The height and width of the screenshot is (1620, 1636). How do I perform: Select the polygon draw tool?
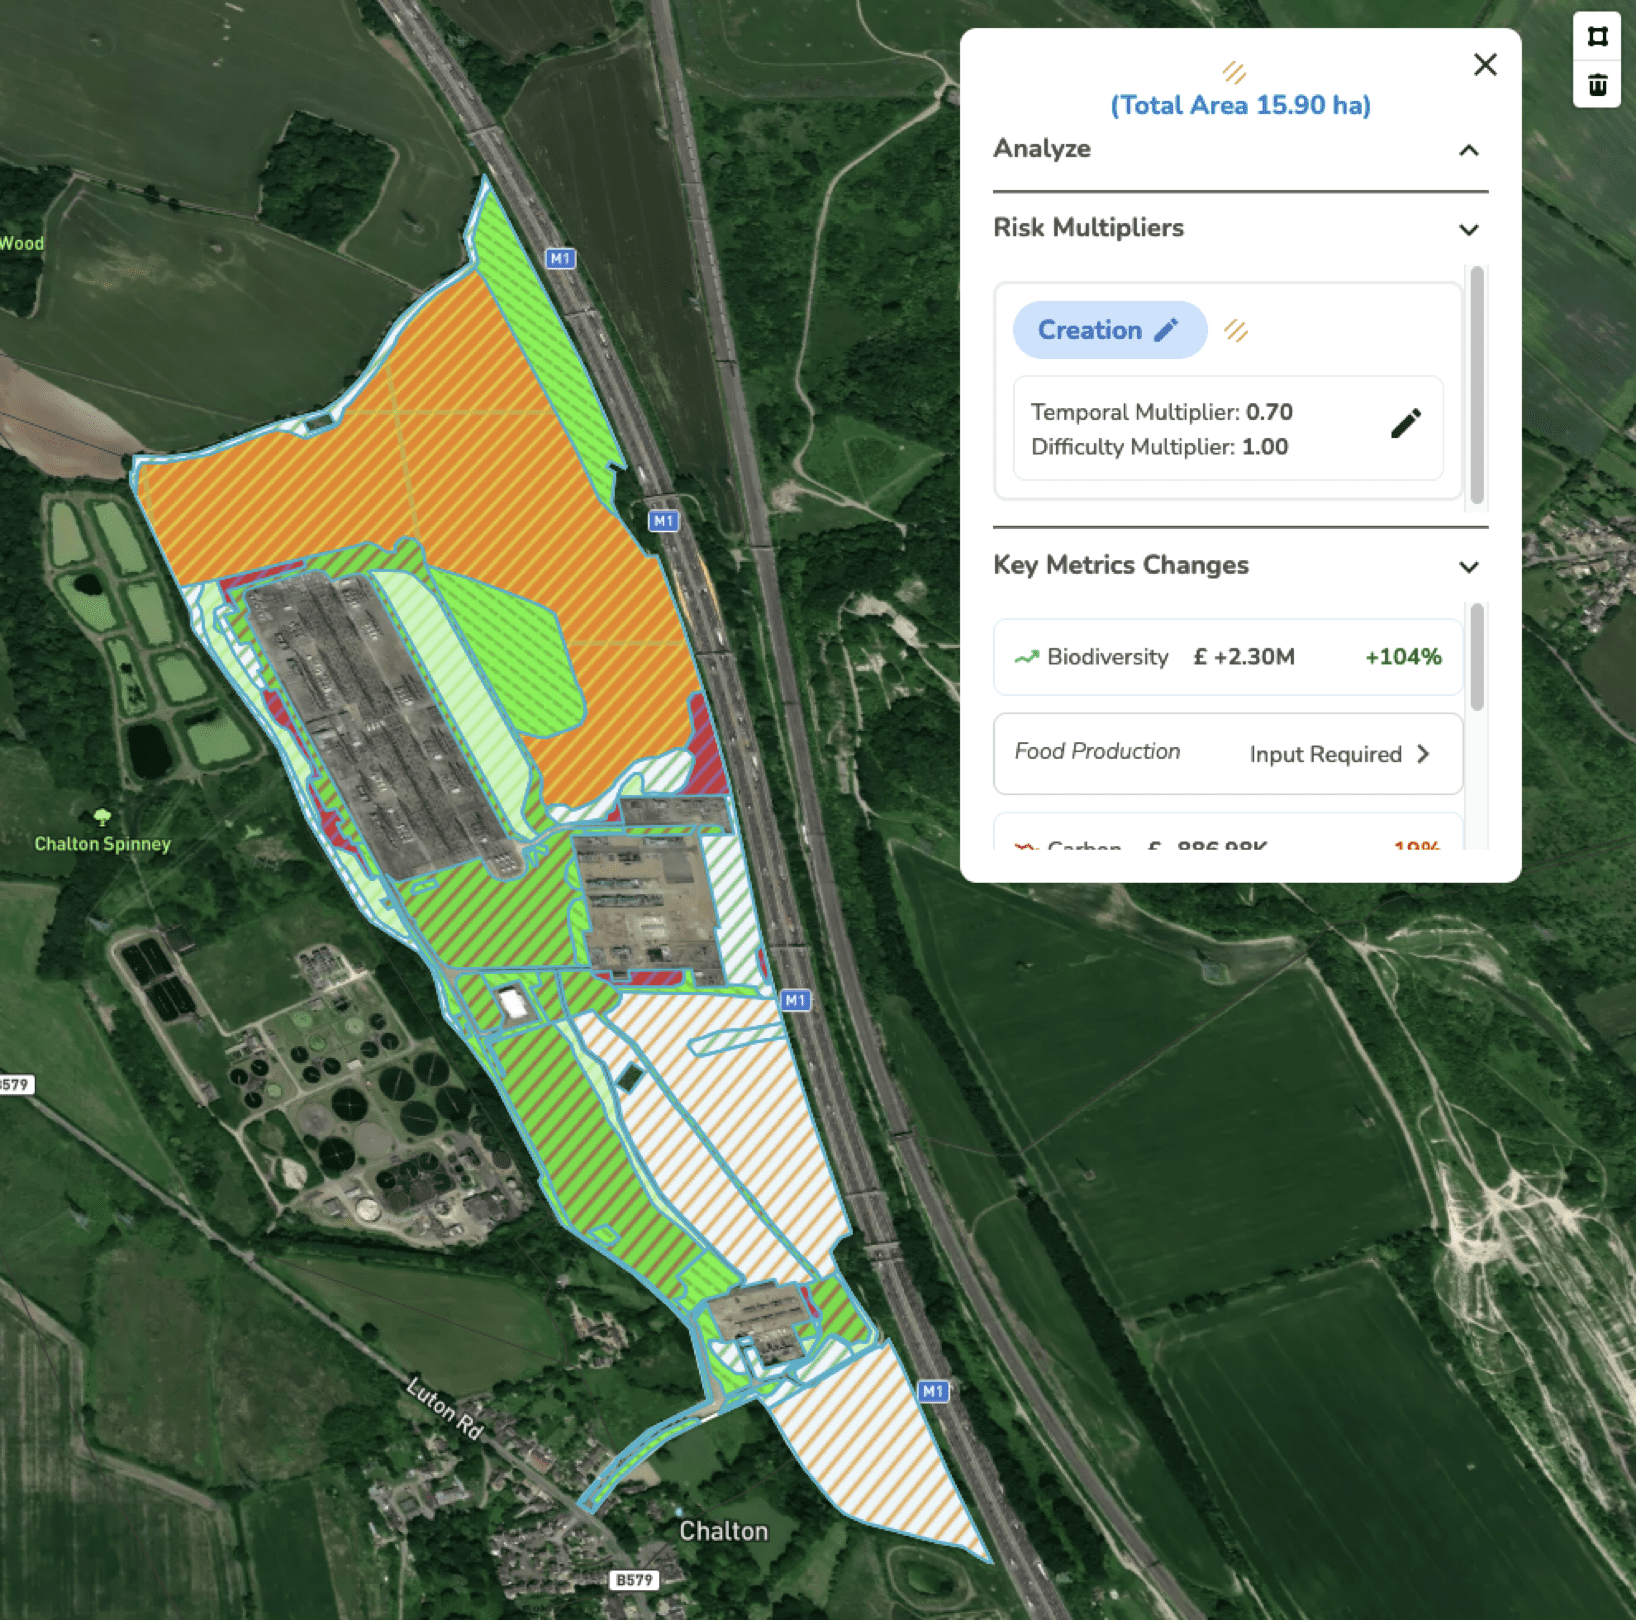point(1597,37)
